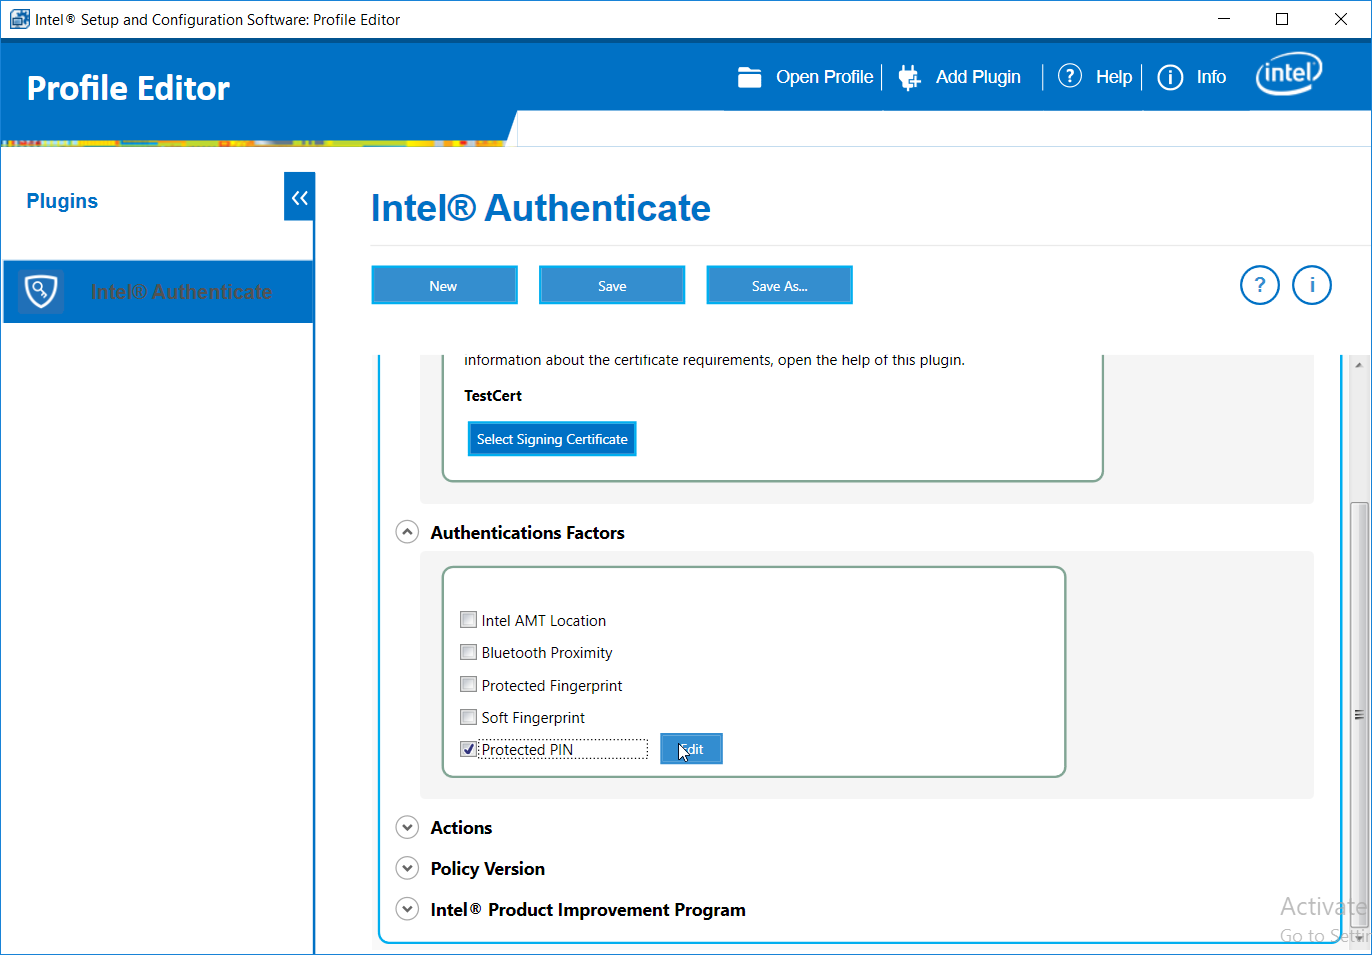Click the Profile Editor header title
This screenshot has width=1372, height=955.
tap(128, 88)
